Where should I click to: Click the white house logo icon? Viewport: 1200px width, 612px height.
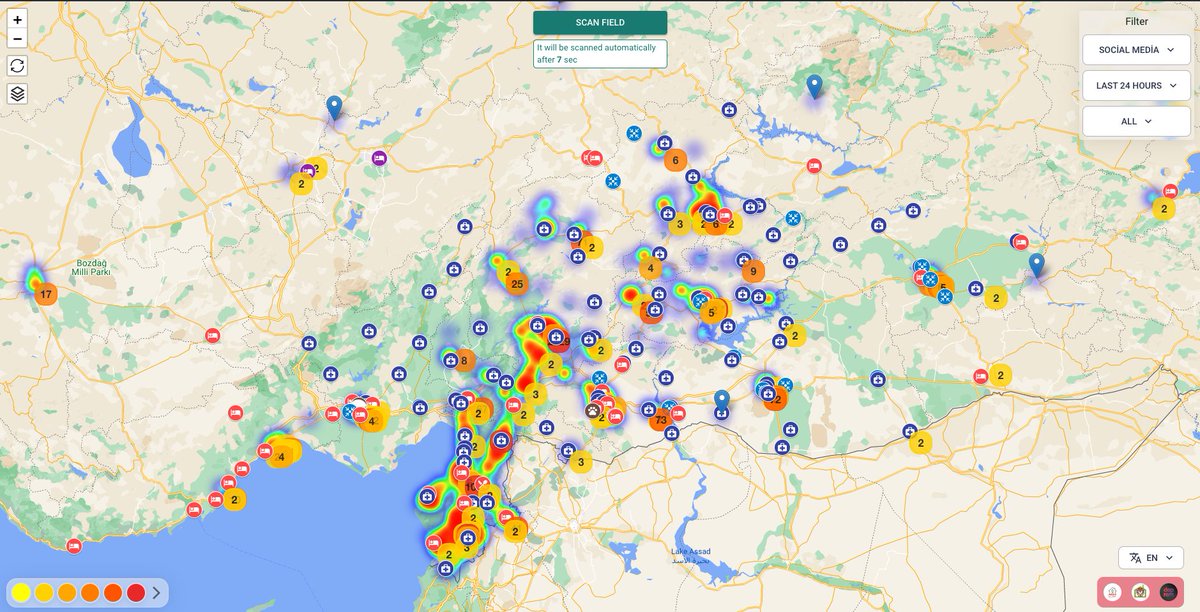(1112, 592)
